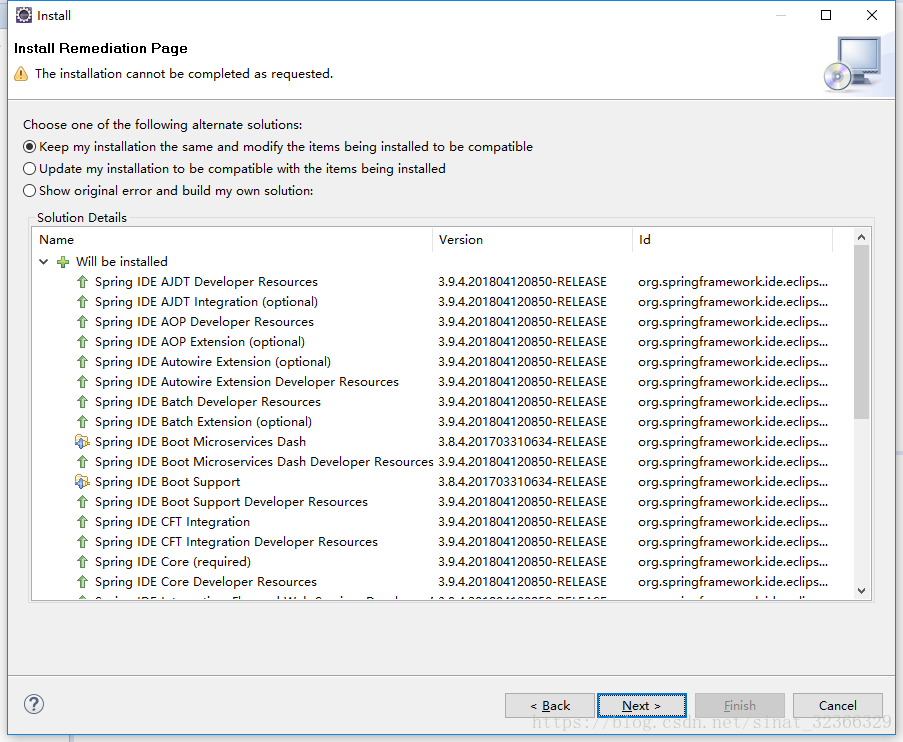Select row Spring IDE Boot Support Developer Resources
This screenshot has height=742, width=903.
(x=442, y=502)
